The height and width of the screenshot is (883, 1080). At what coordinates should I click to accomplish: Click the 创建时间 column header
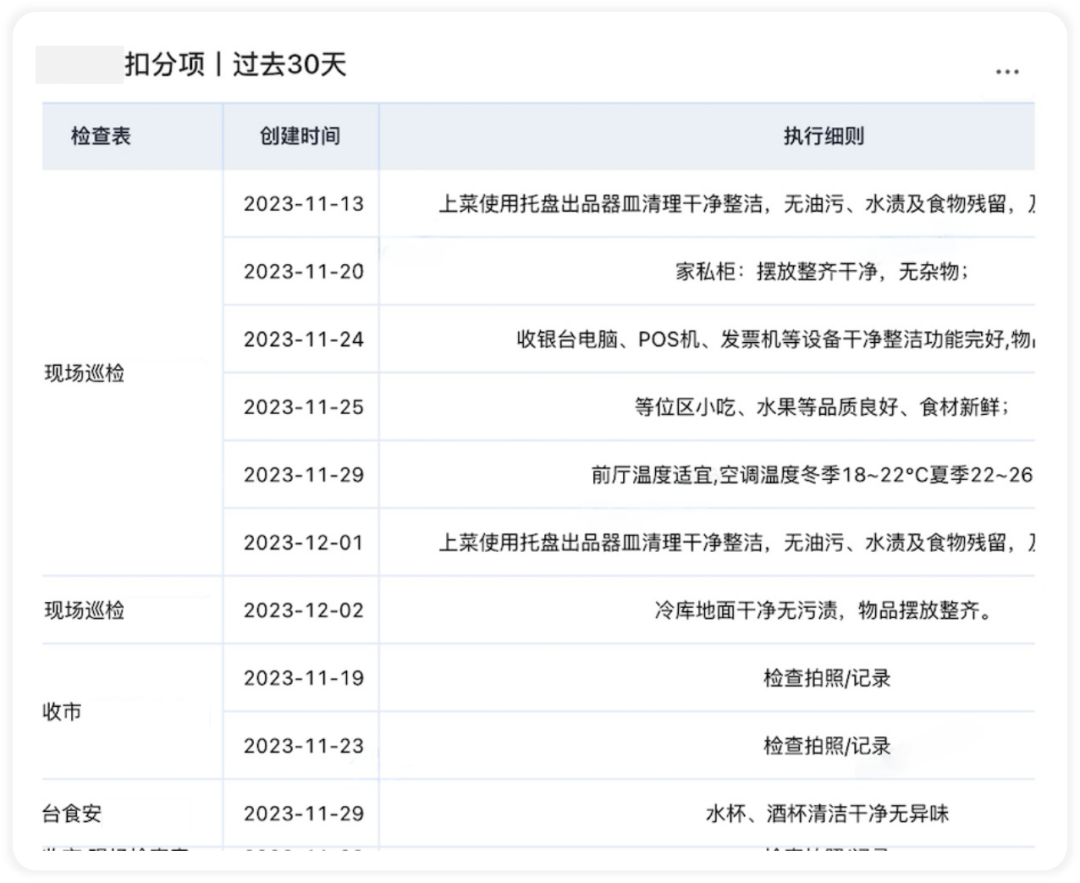tap(300, 136)
